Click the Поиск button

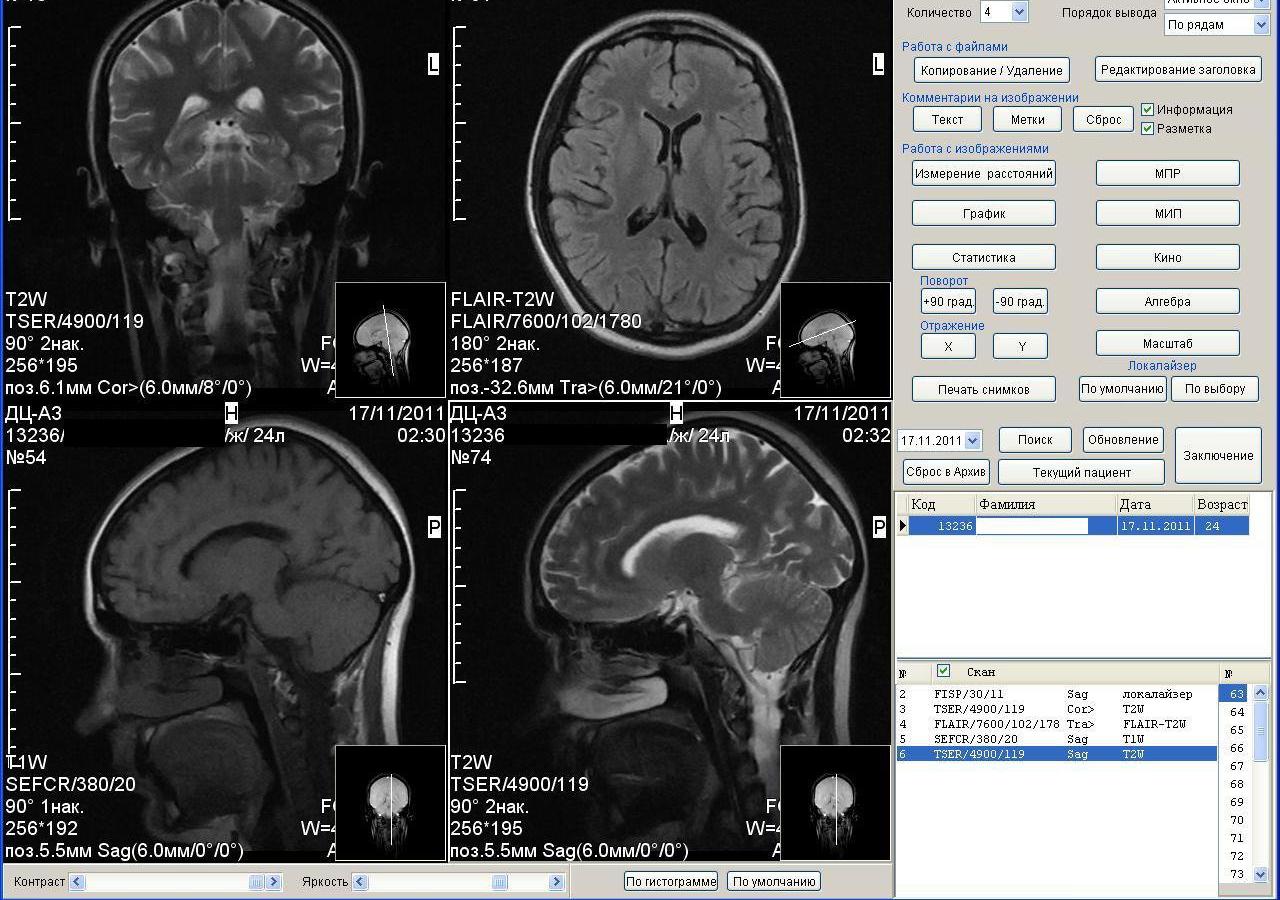tap(1035, 440)
